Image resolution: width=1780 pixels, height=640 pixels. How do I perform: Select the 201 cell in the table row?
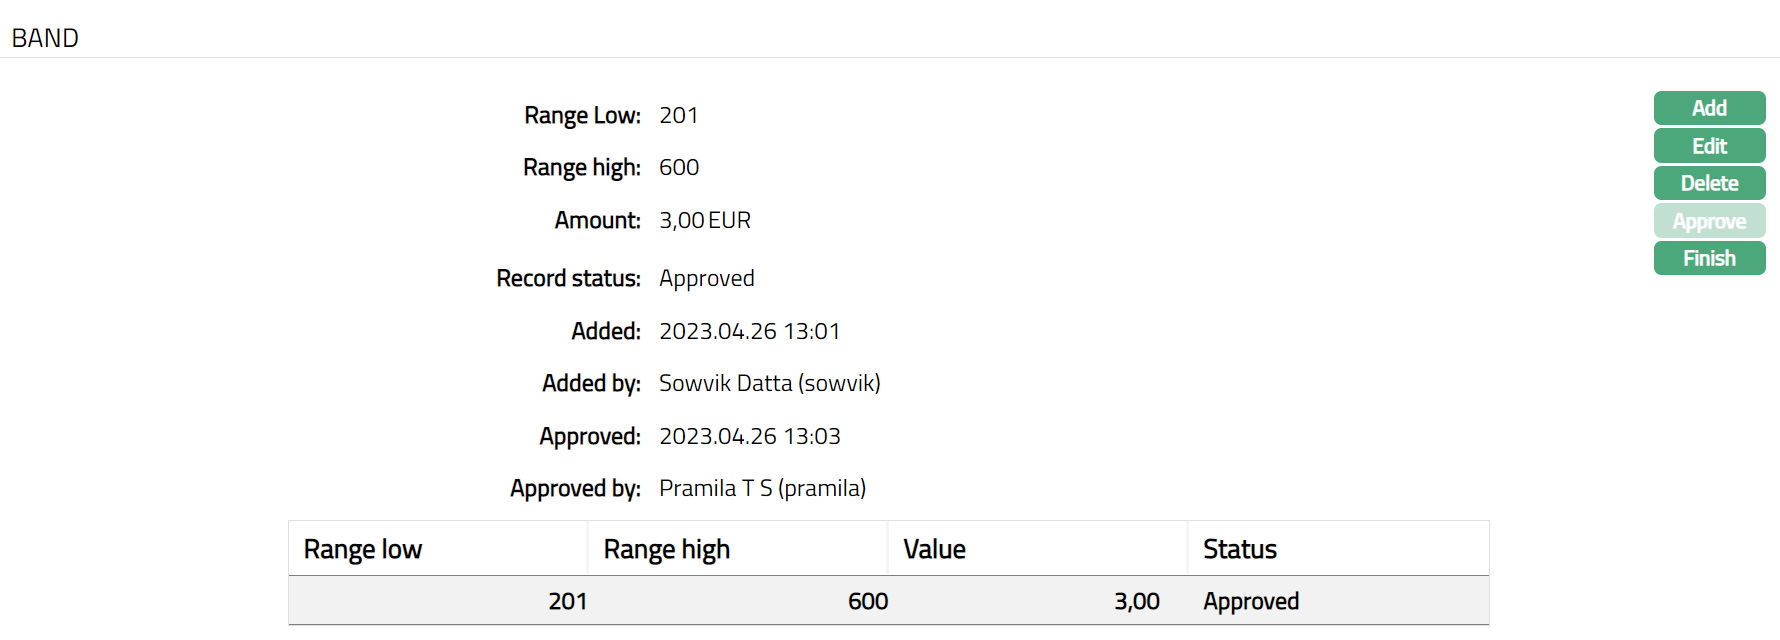click(567, 601)
